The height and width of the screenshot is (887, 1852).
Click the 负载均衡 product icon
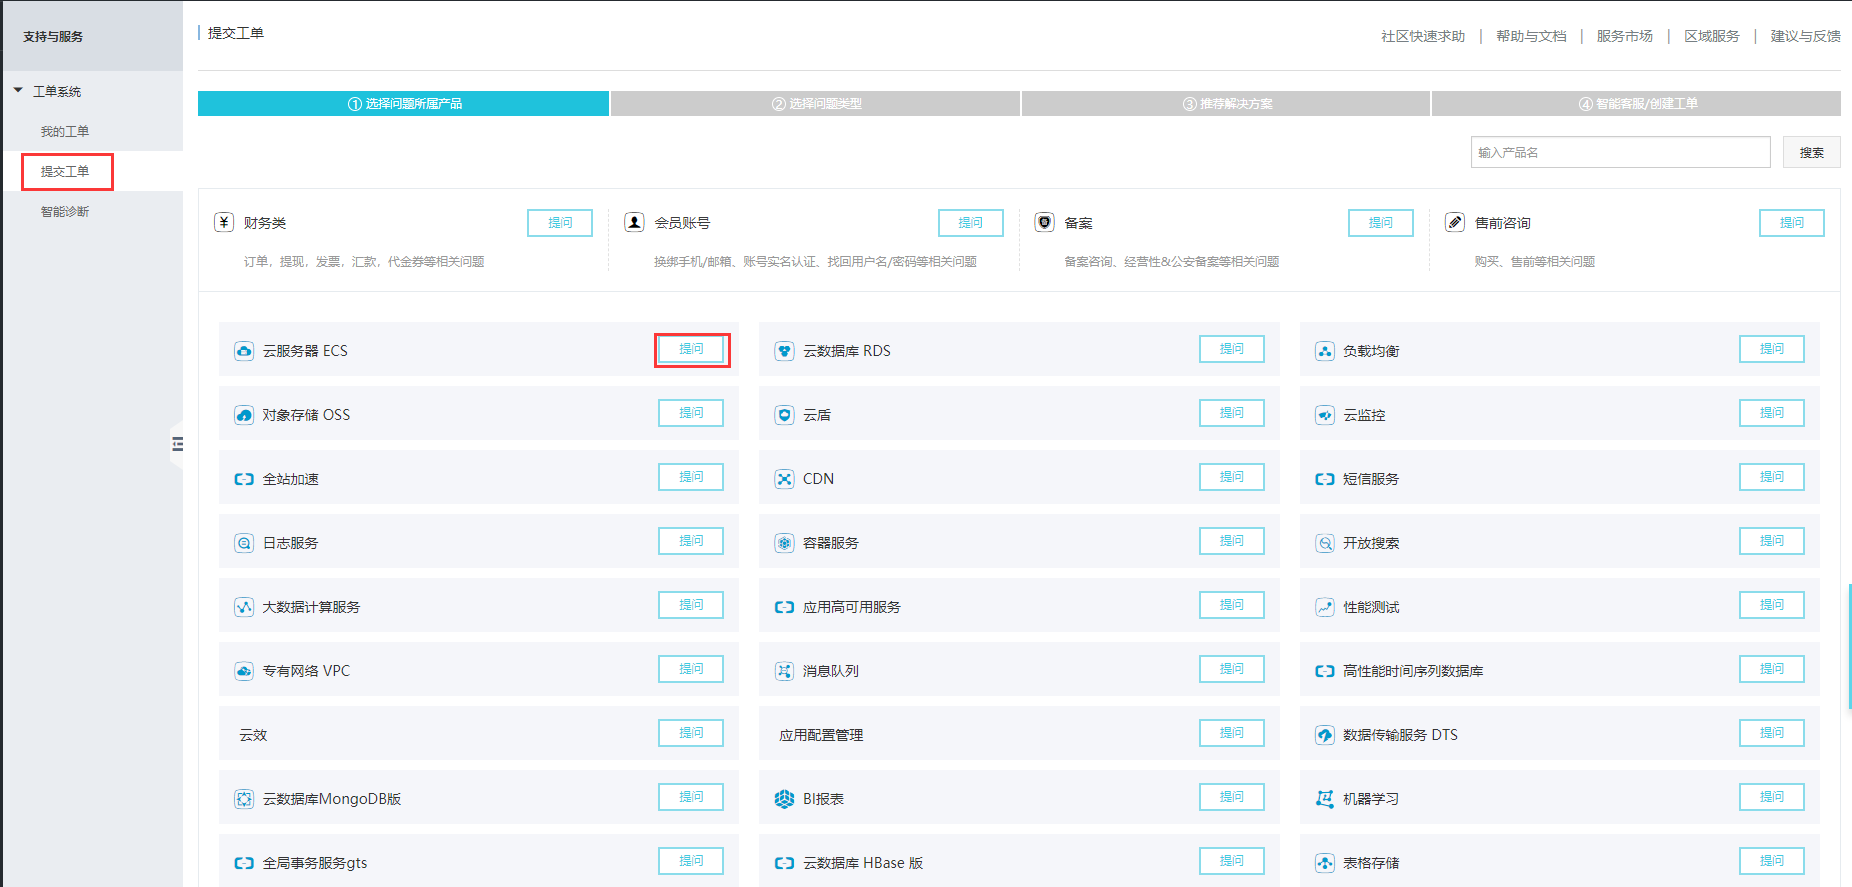tap(1325, 351)
